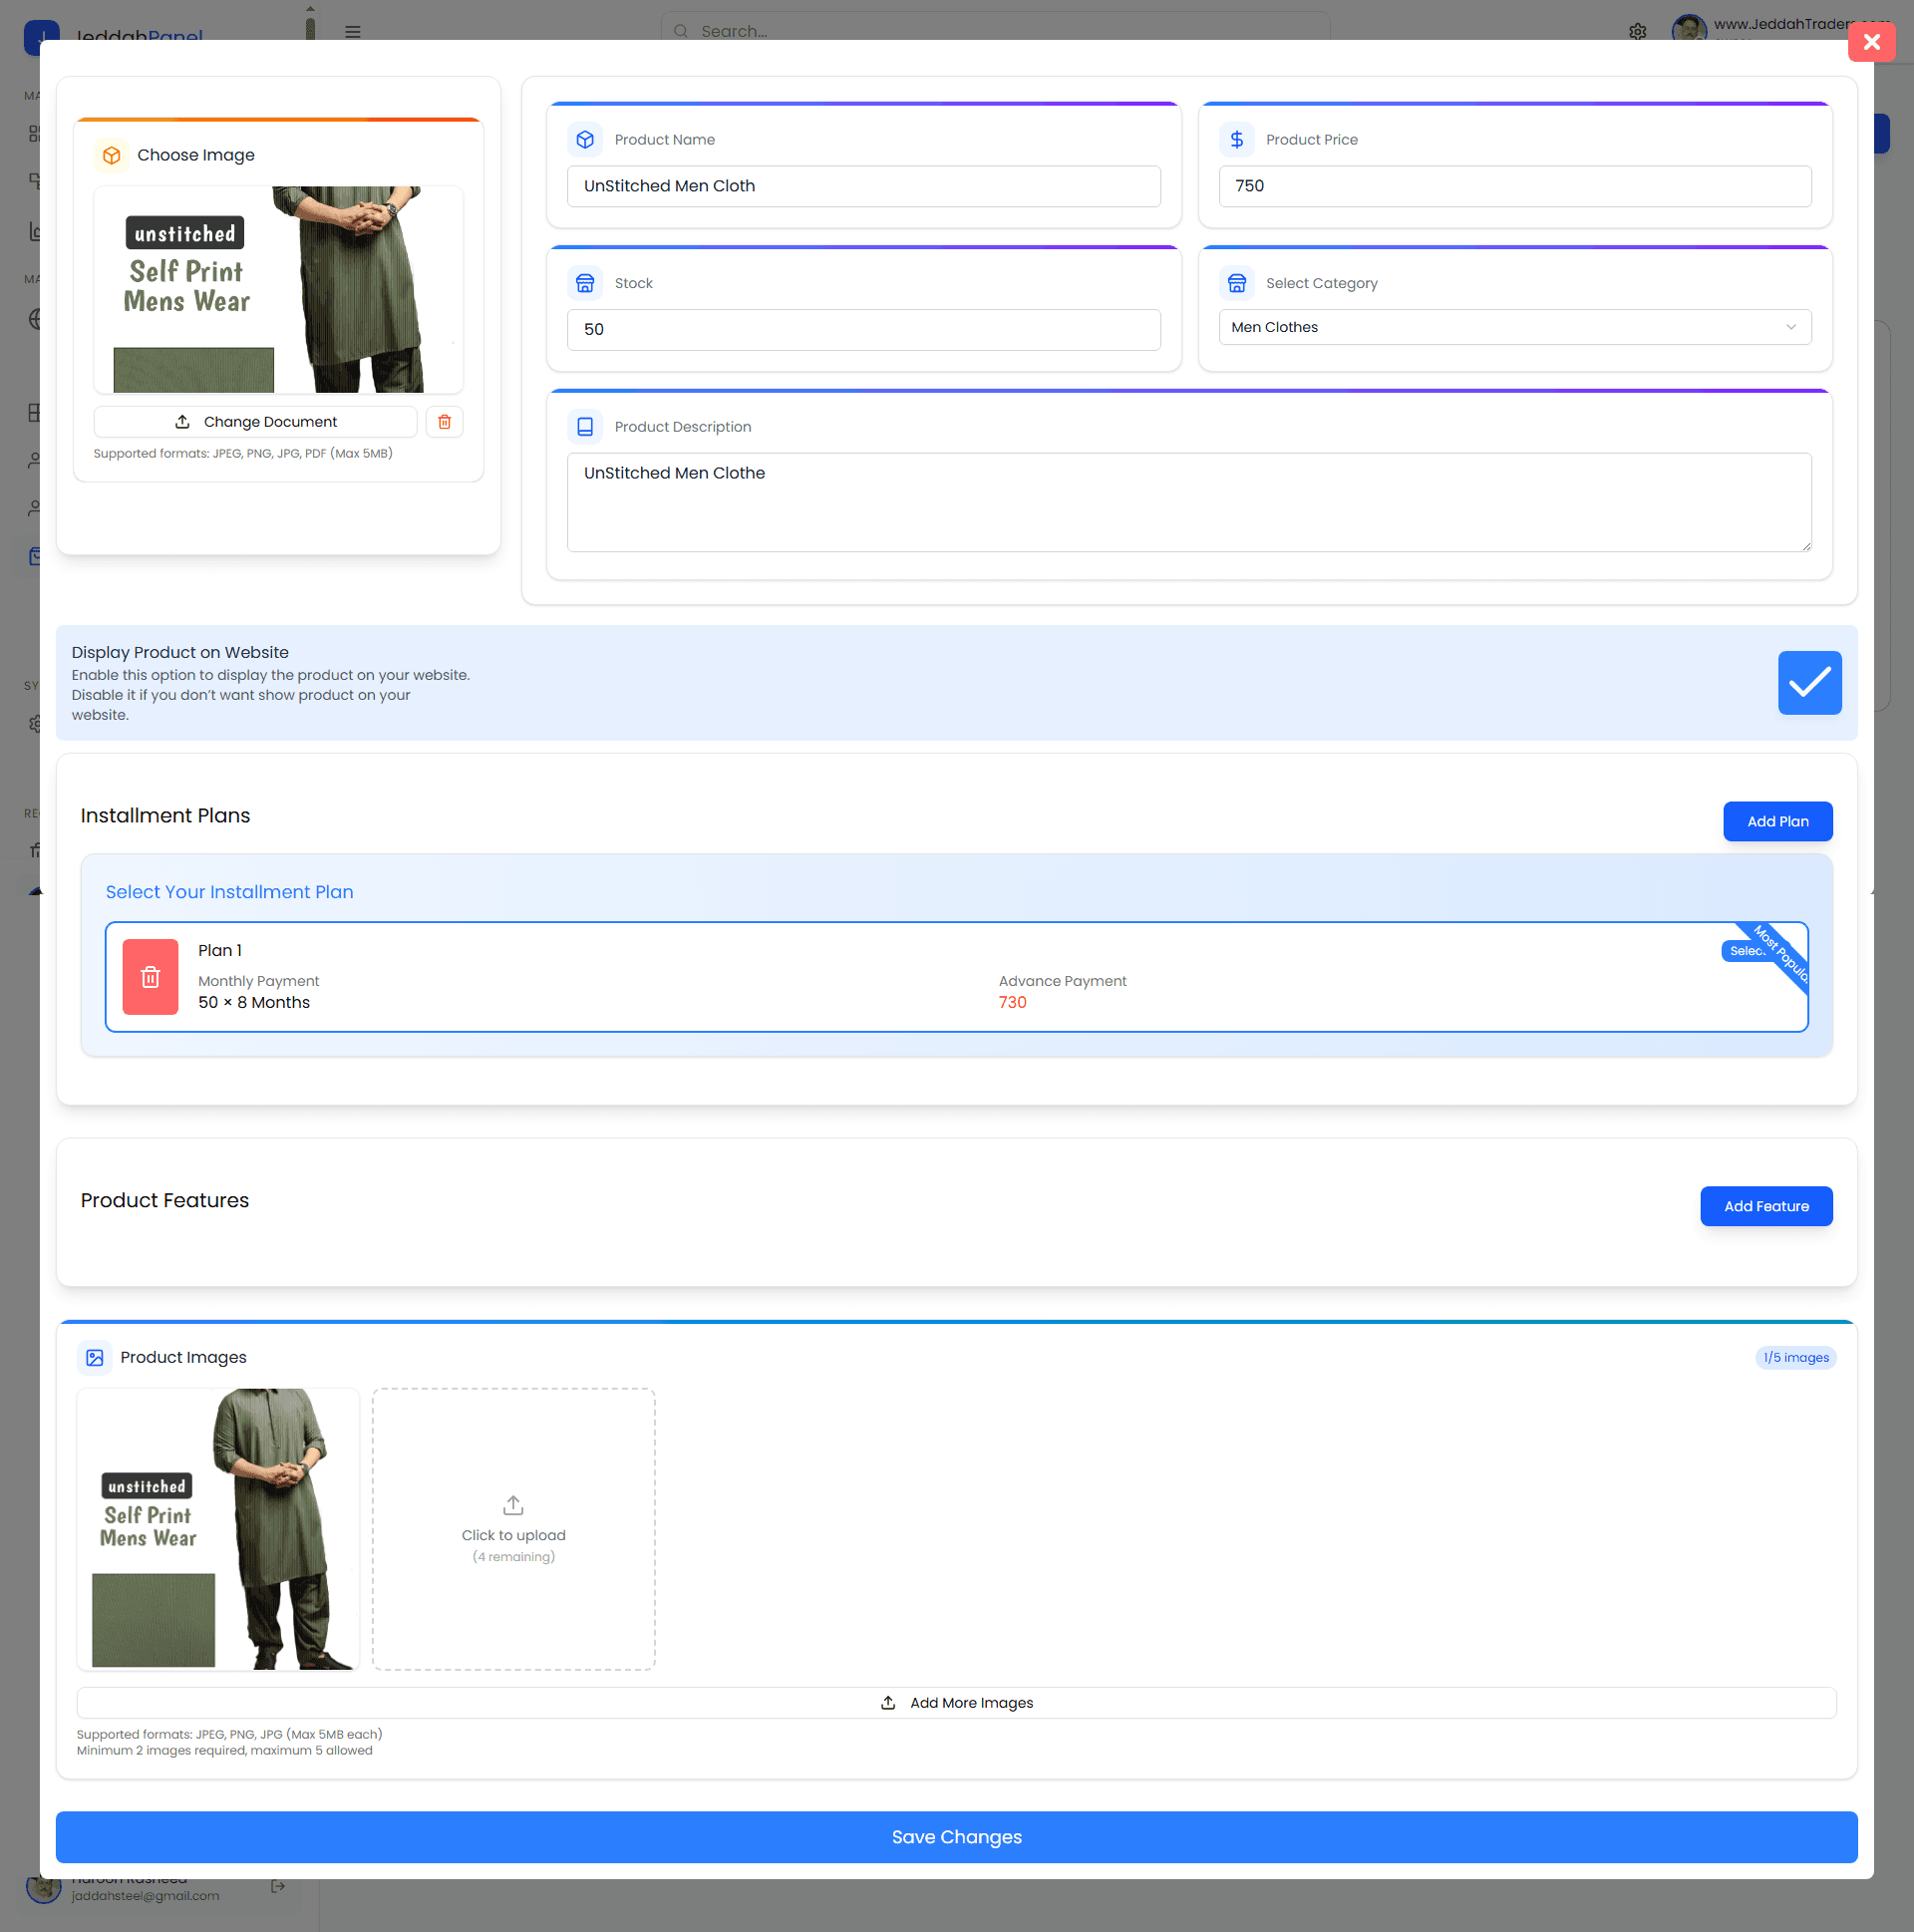Click the Advance Payment value 730
This screenshot has height=1932, width=1914.
click(x=1012, y=1003)
